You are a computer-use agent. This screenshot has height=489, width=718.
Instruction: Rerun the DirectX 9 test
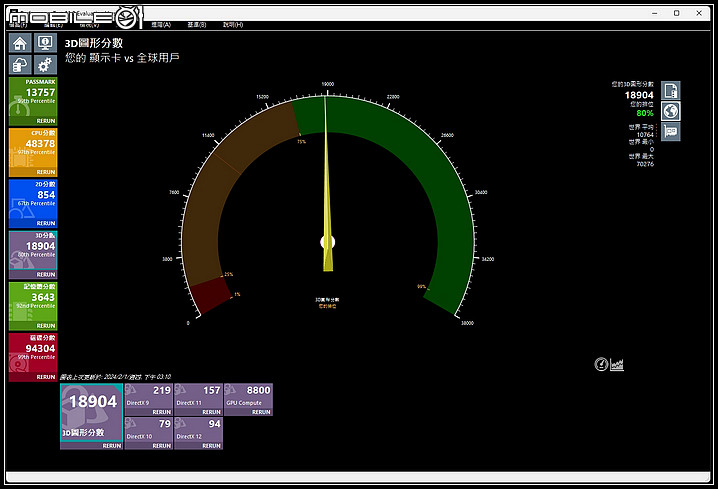point(163,411)
